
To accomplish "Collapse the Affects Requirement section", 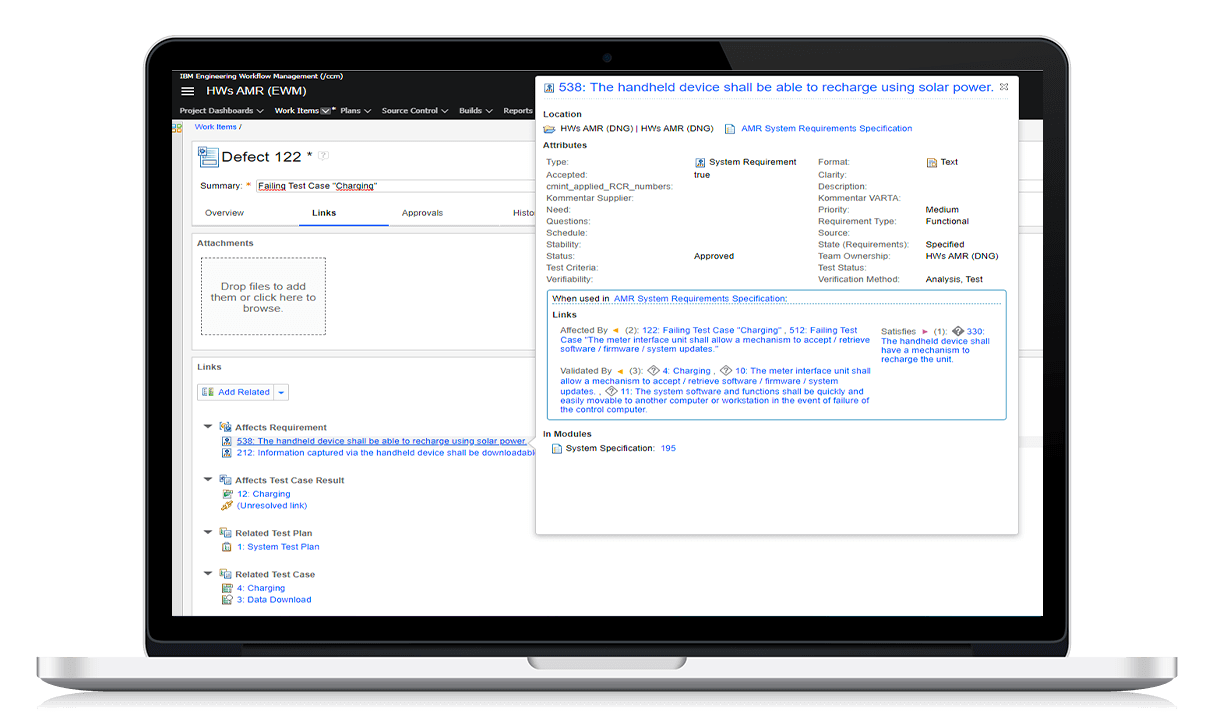I will [208, 426].
